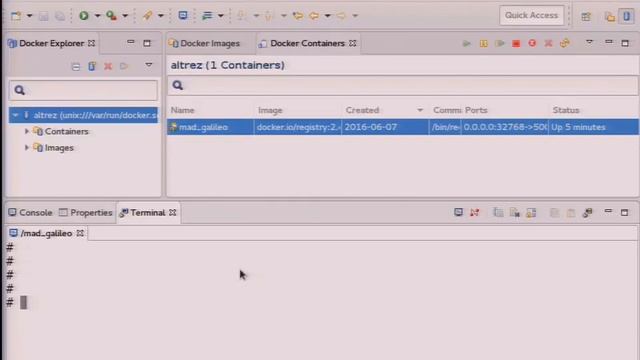The image size is (640, 360).
Task: Click the New wizard toolbar icon
Action: coord(16,16)
